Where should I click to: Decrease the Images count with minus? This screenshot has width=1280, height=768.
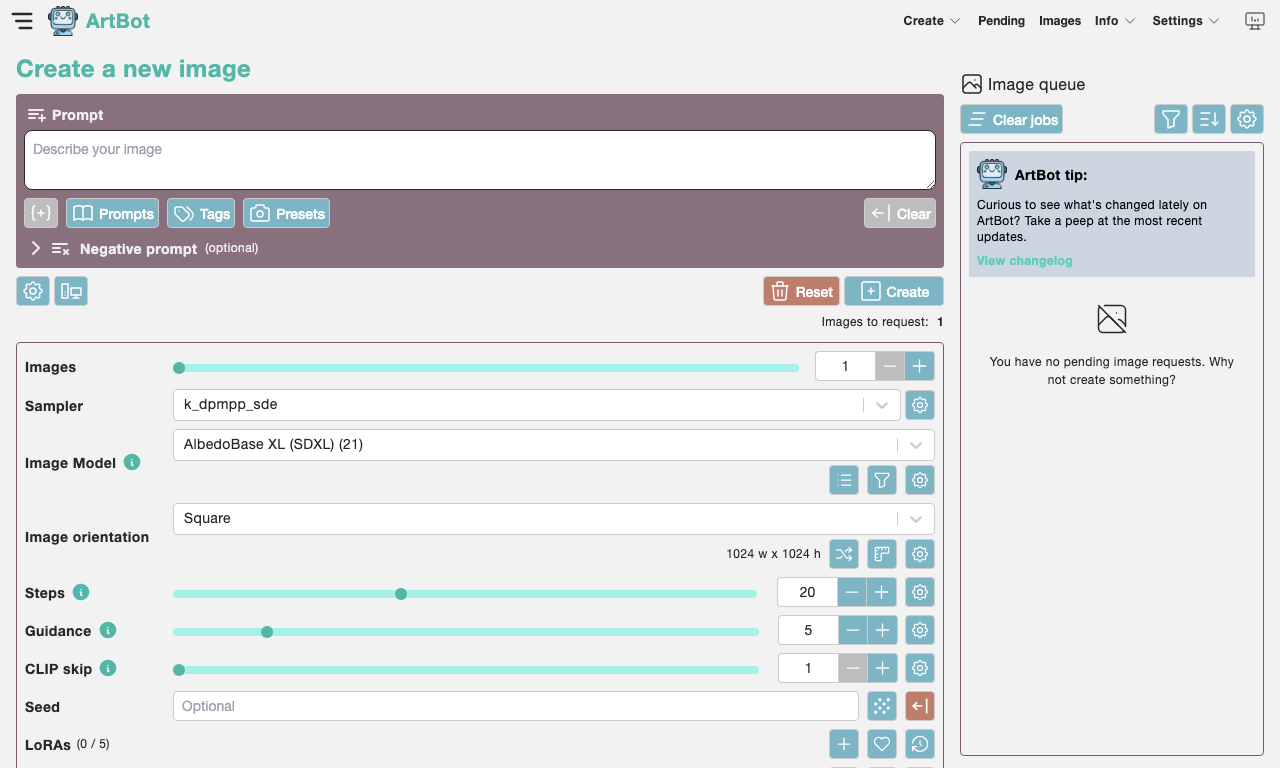pyautogui.click(x=890, y=366)
